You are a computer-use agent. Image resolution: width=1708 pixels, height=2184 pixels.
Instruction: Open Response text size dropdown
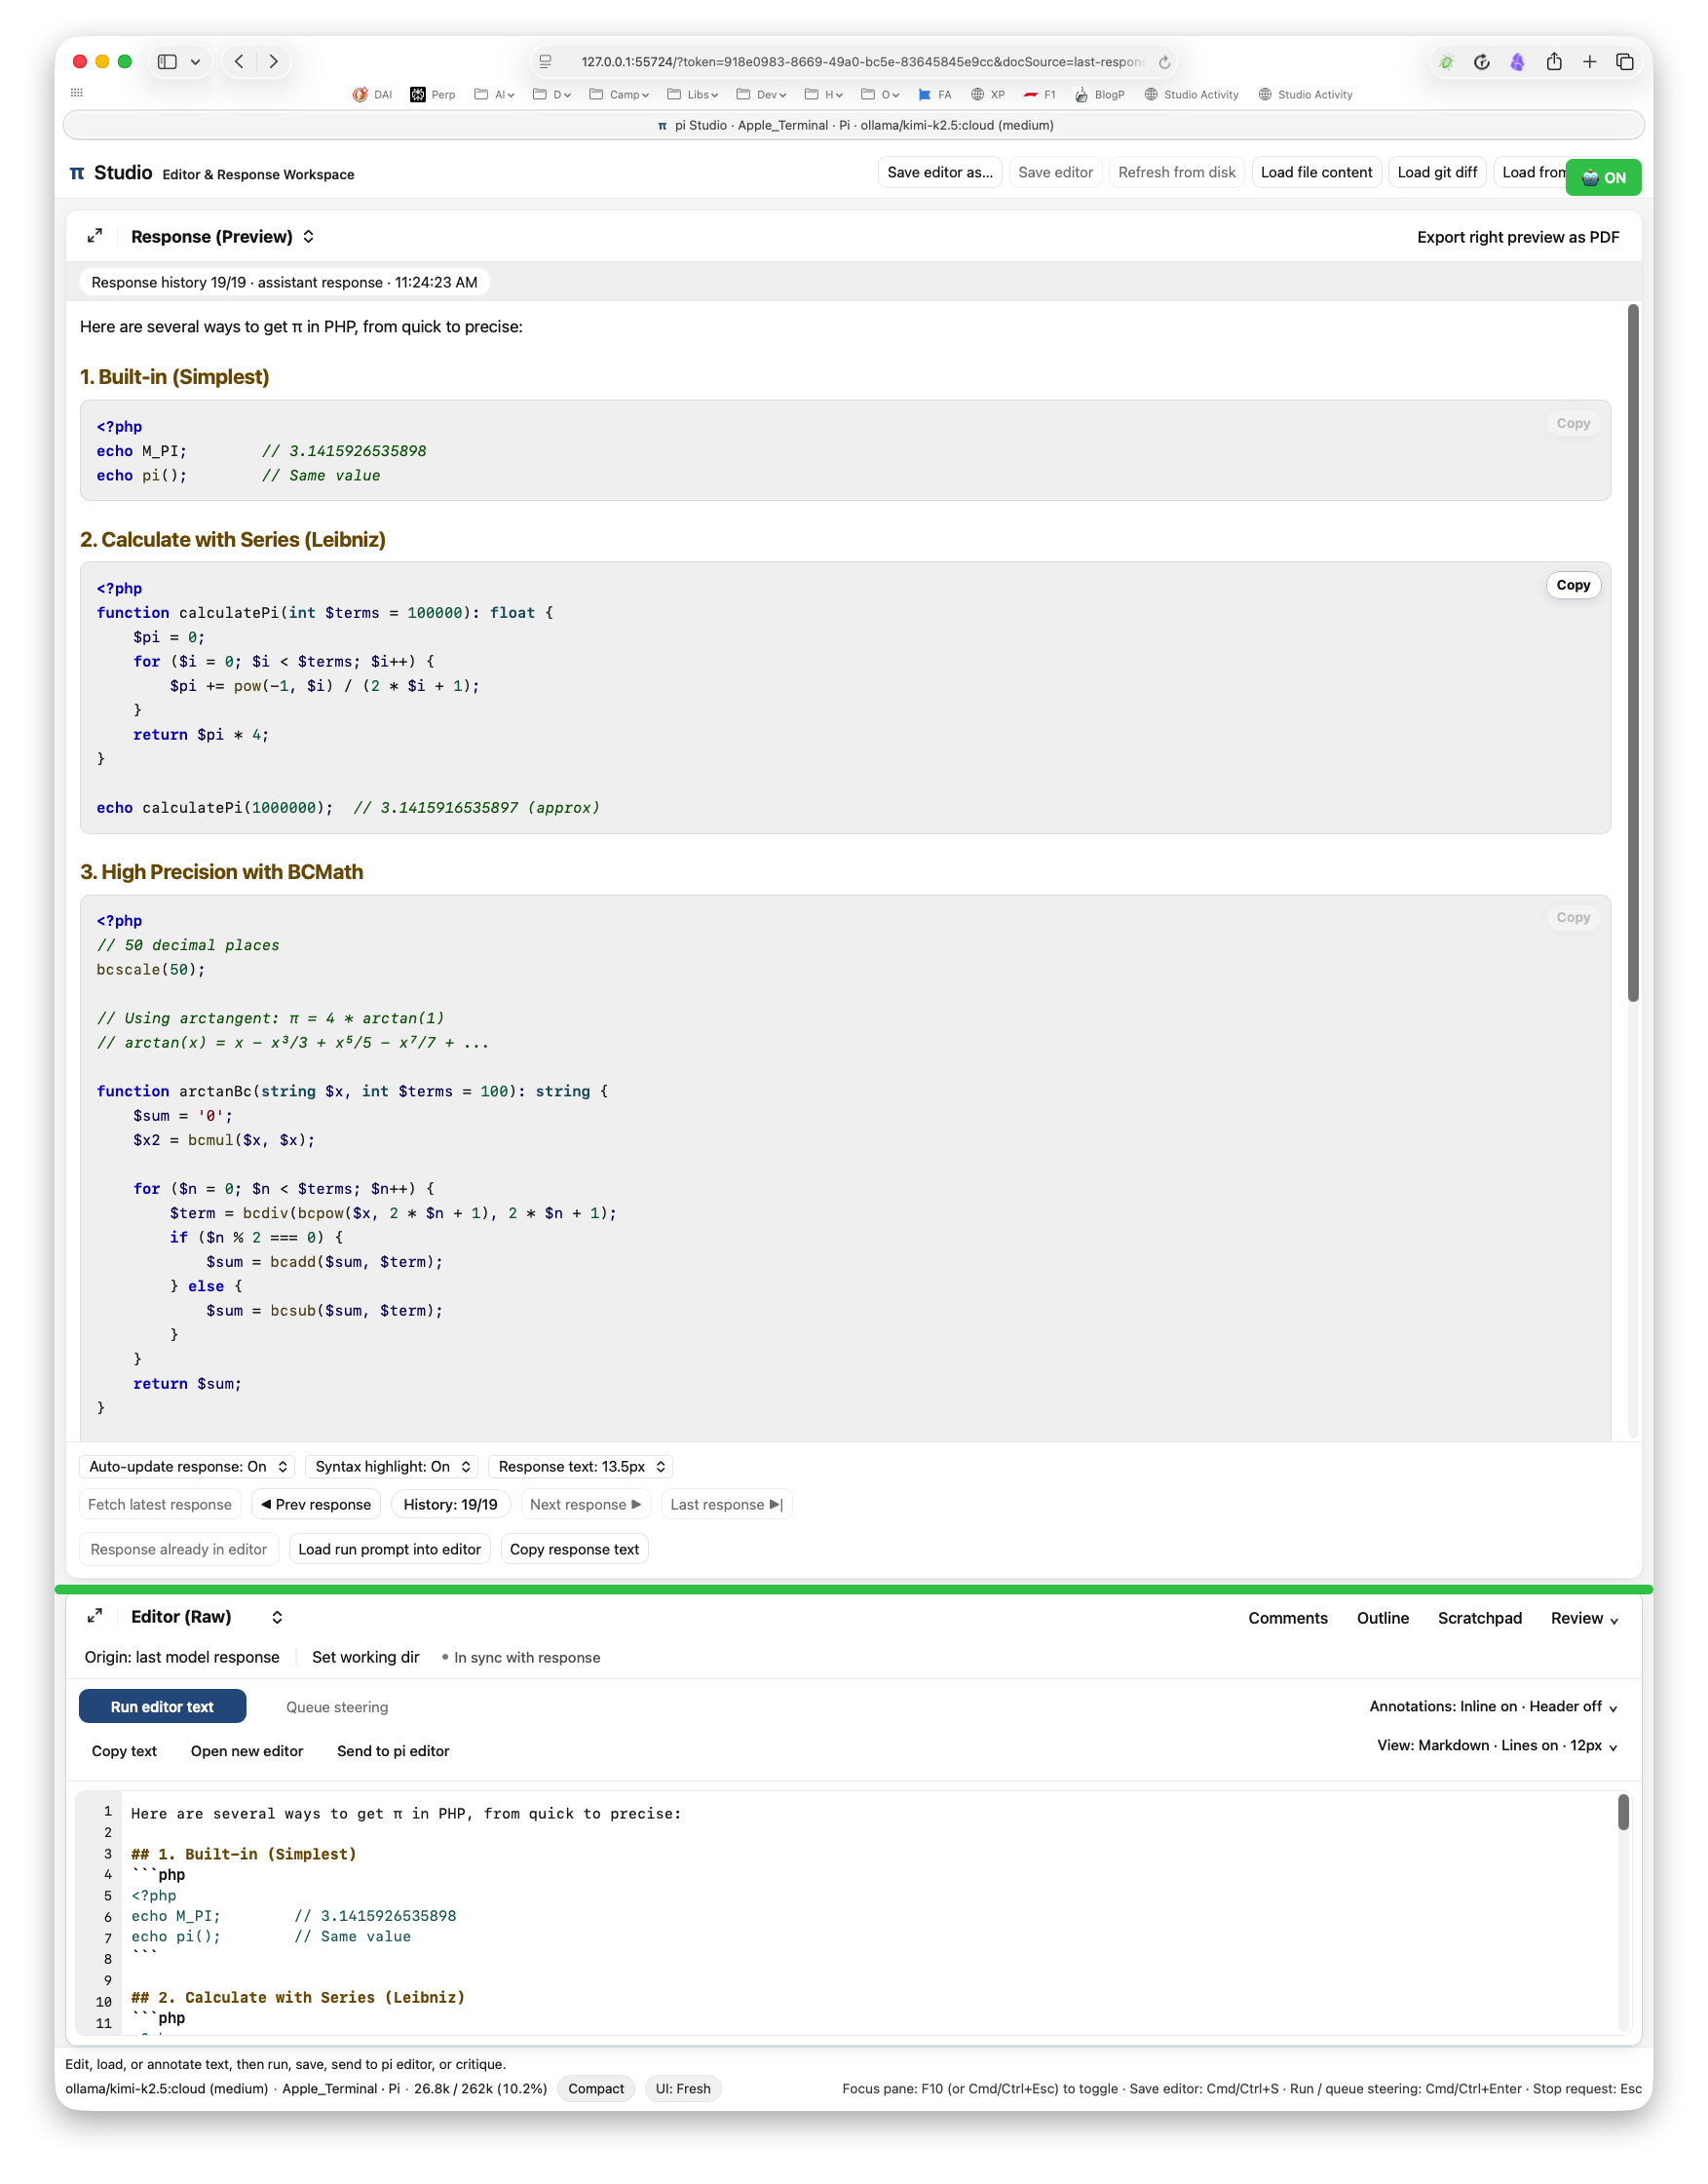580,1466
